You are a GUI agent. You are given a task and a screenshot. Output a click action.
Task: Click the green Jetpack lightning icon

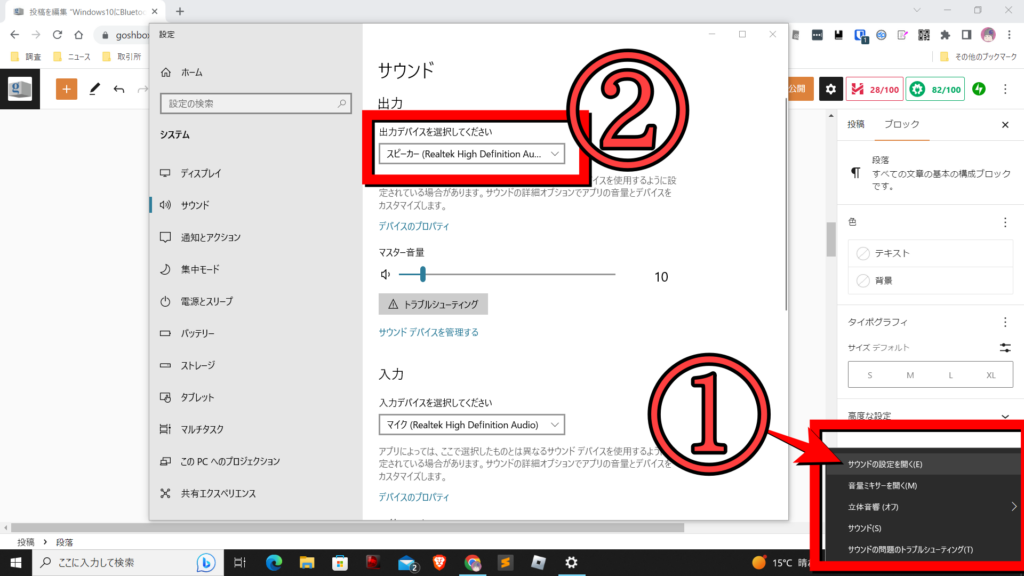coord(979,89)
